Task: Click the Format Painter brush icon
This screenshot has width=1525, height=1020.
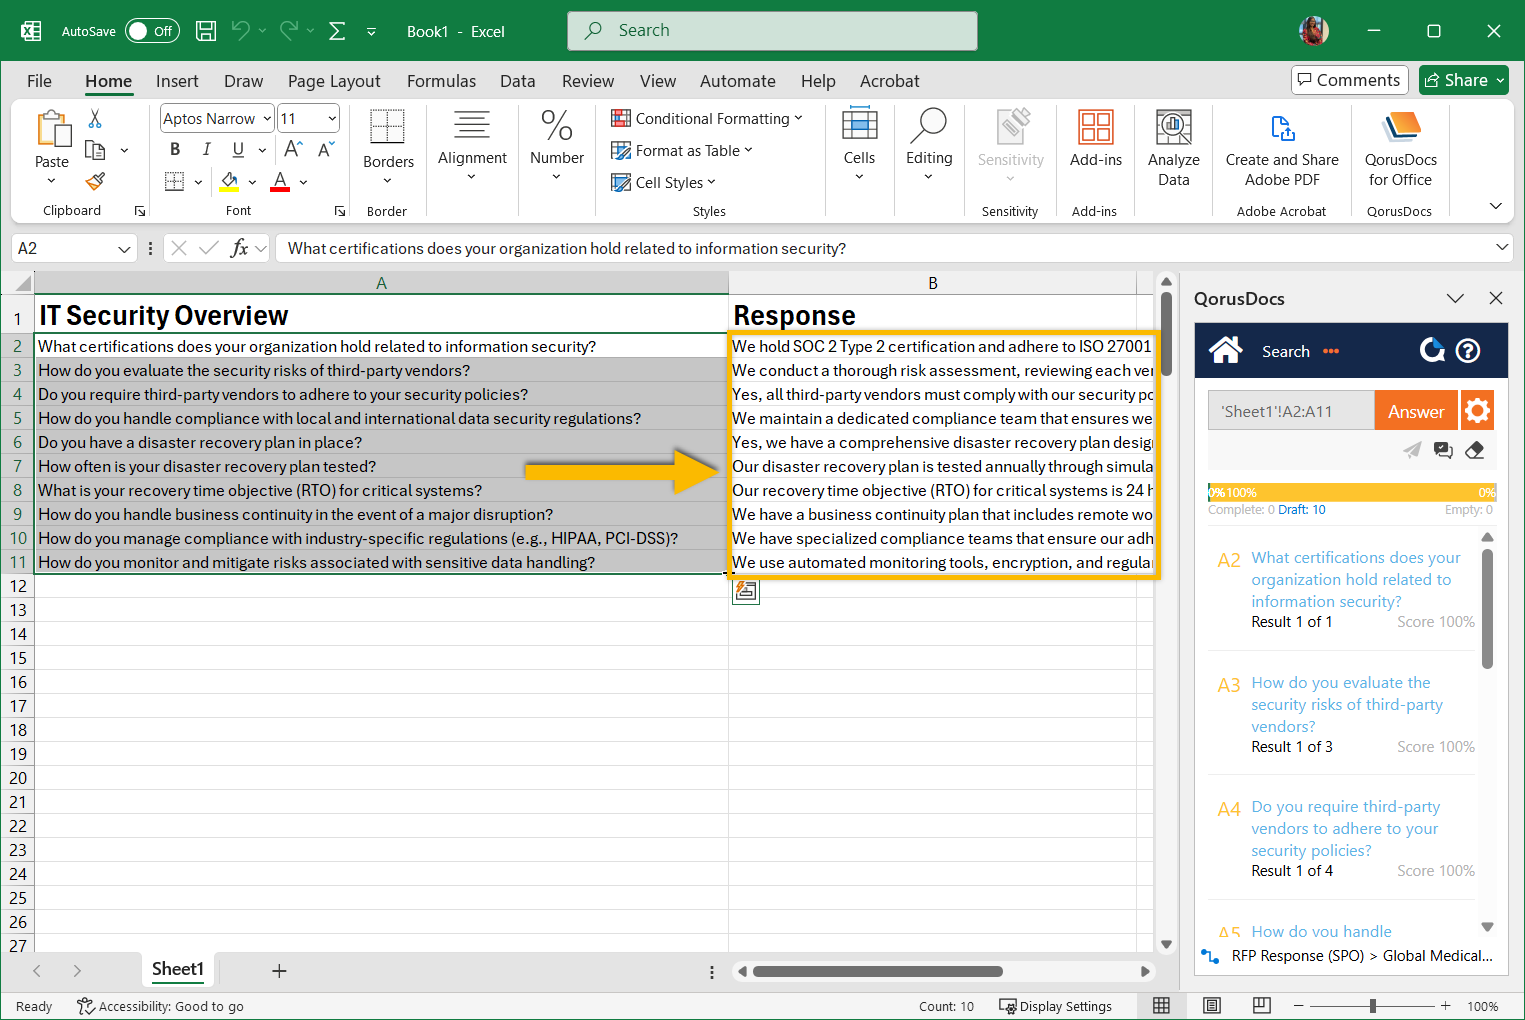Action: pyautogui.click(x=95, y=181)
